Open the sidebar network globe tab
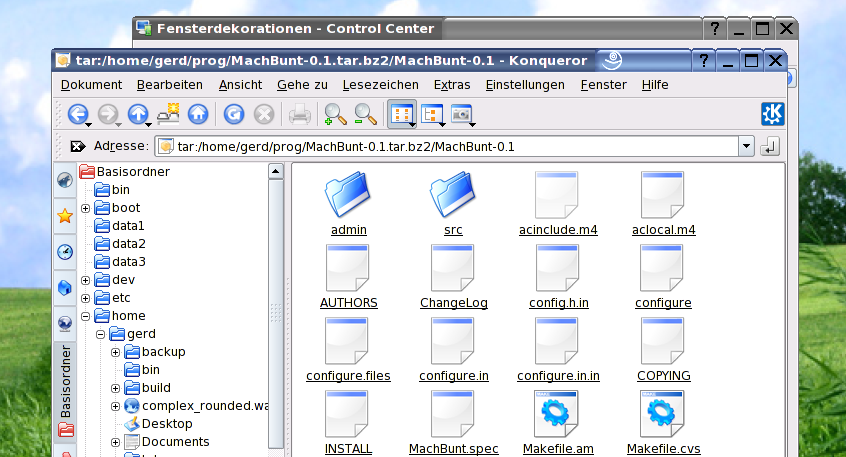The height and width of the screenshot is (457, 846). click(65, 323)
